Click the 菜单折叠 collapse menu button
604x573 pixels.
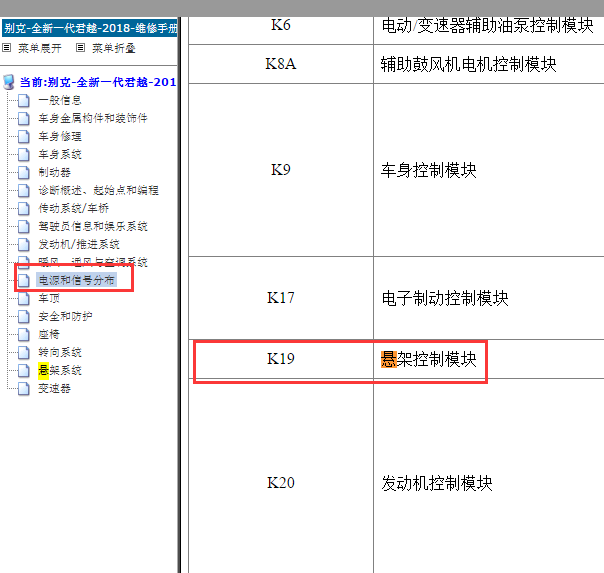tap(114, 48)
